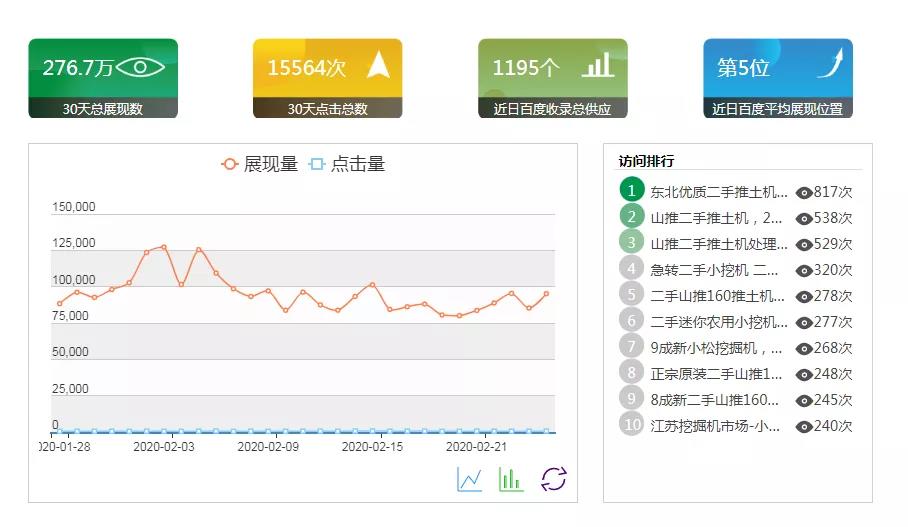This screenshot has height=527, width=908.
Task: Open 8成新二手山推160 ranking entry
Action: tap(715, 400)
